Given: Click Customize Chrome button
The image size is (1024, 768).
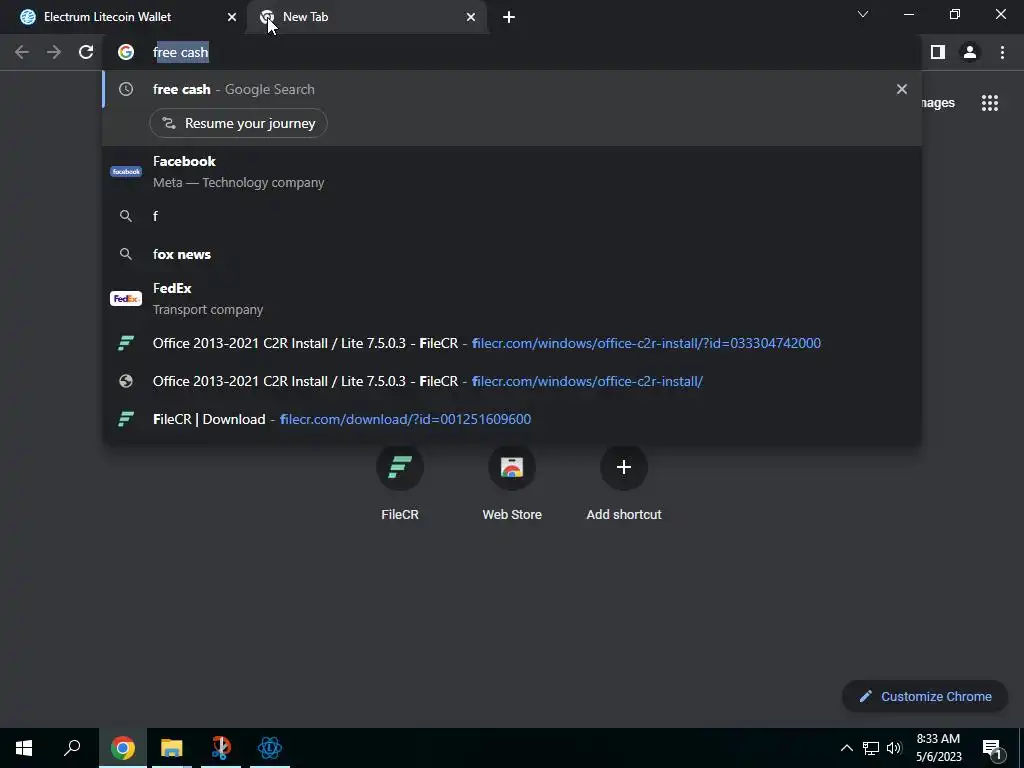Looking at the screenshot, I should (x=925, y=696).
